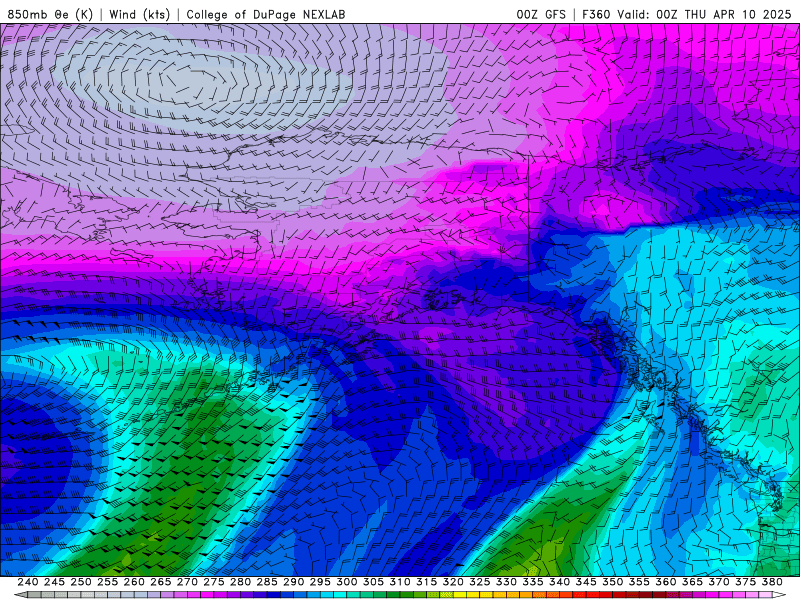Click the 270 value on the color scale

point(187,582)
